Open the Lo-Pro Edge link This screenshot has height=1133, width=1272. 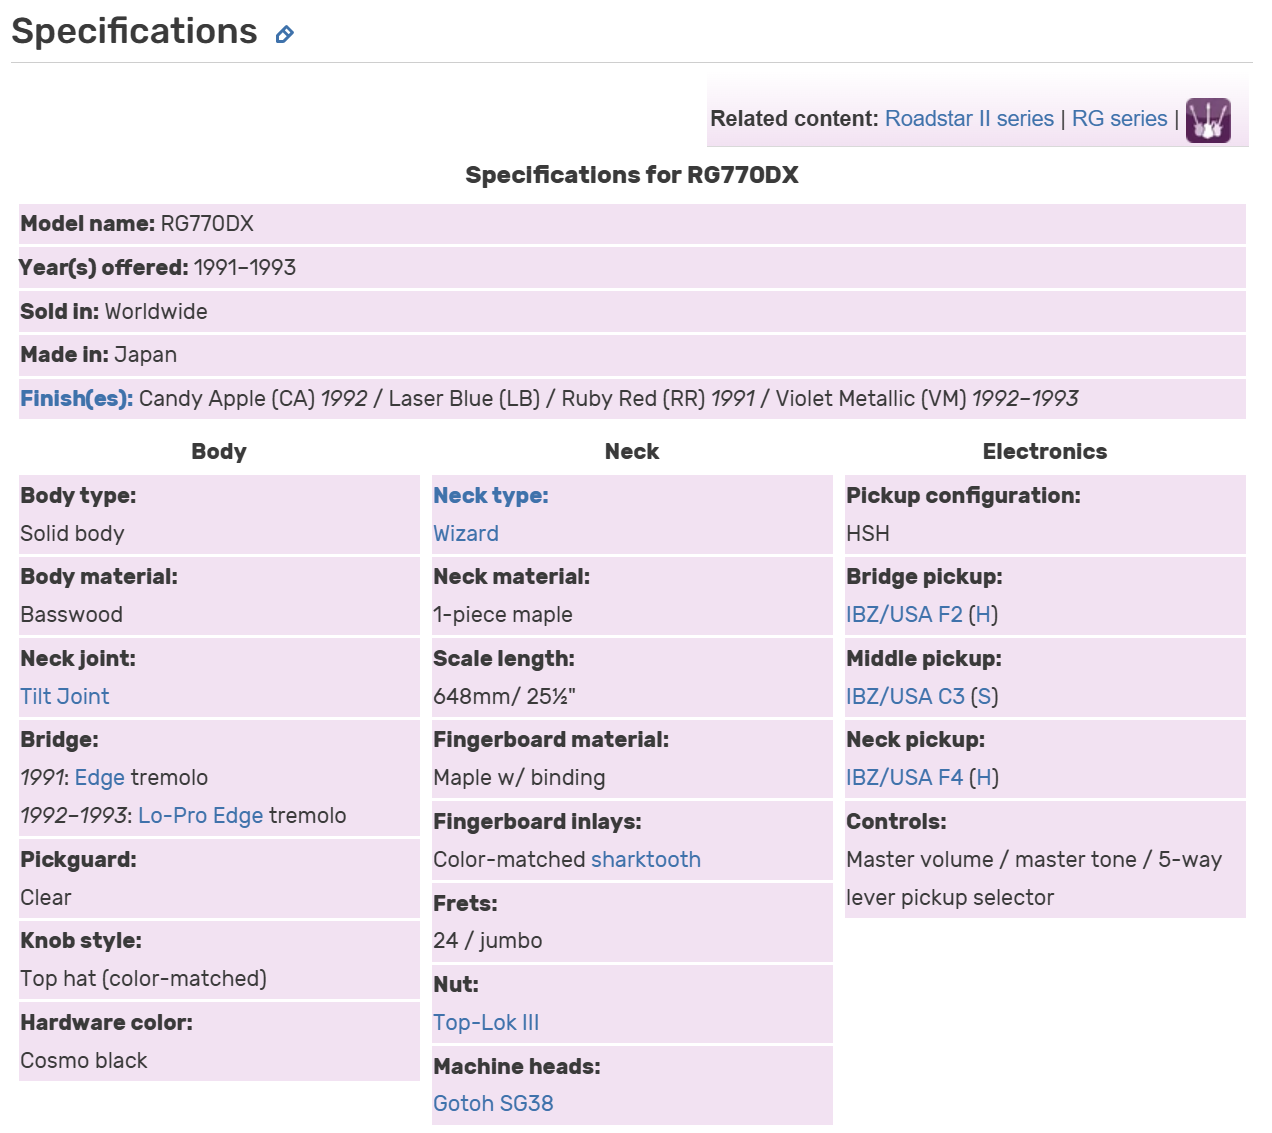click(x=200, y=816)
